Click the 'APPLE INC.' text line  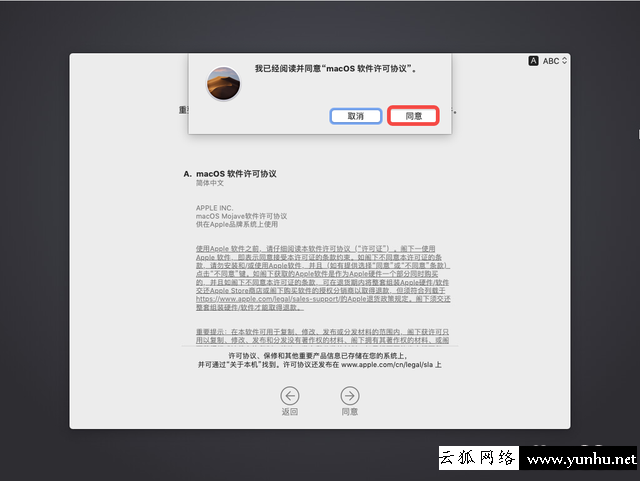(x=214, y=208)
